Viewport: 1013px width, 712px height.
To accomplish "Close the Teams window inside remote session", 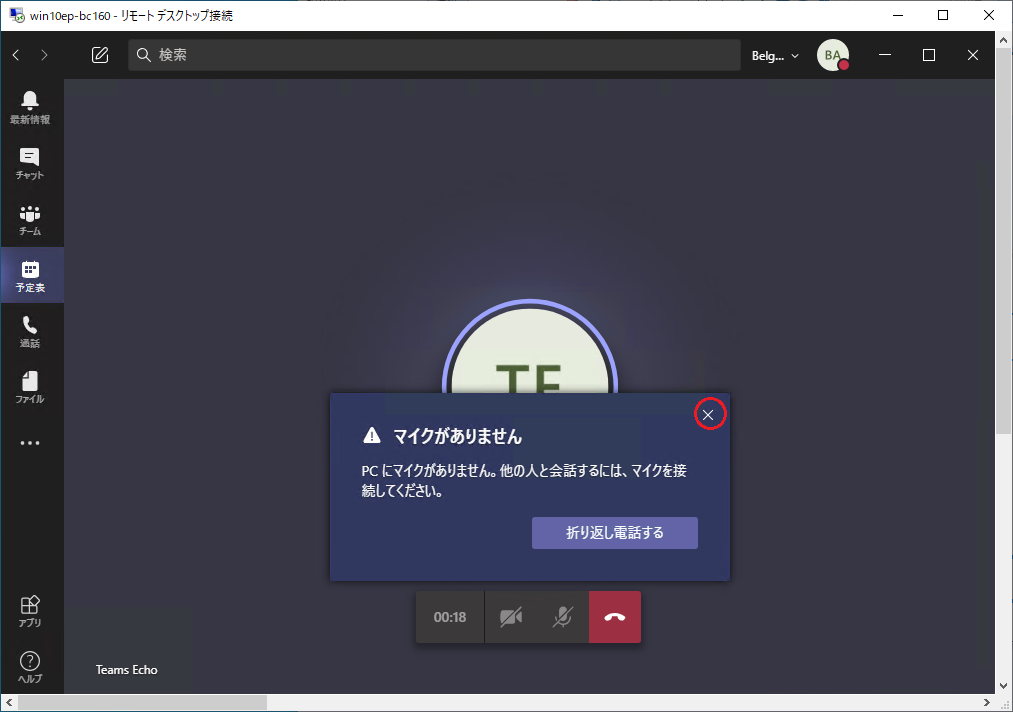I will tap(973, 55).
